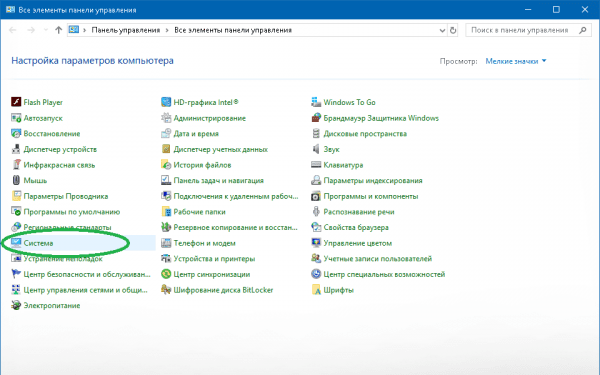Open the Windows To Go icon

click(x=316, y=102)
